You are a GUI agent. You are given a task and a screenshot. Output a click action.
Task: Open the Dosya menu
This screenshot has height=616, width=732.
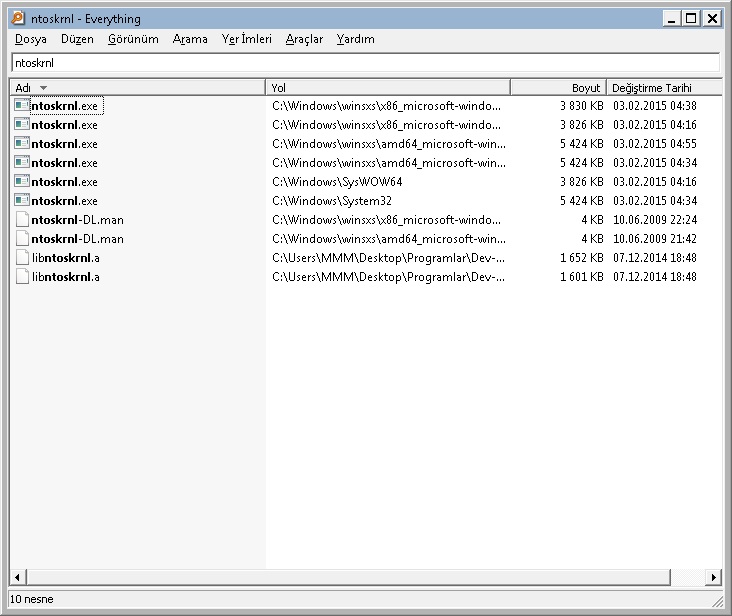coord(30,39)
